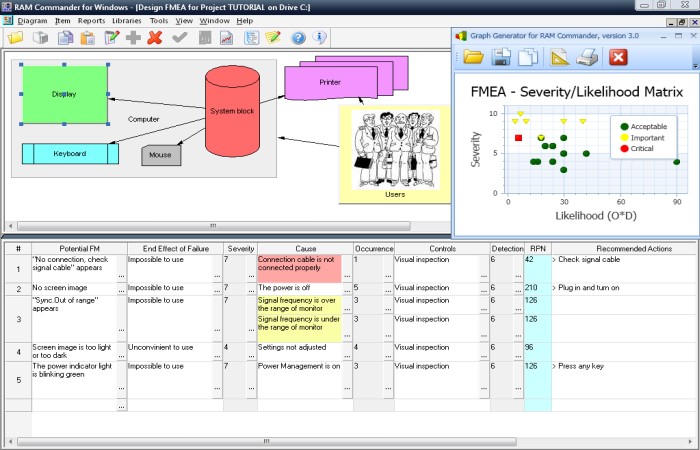
Task: Click the Cause column header
Action: (x=305, y=249)
